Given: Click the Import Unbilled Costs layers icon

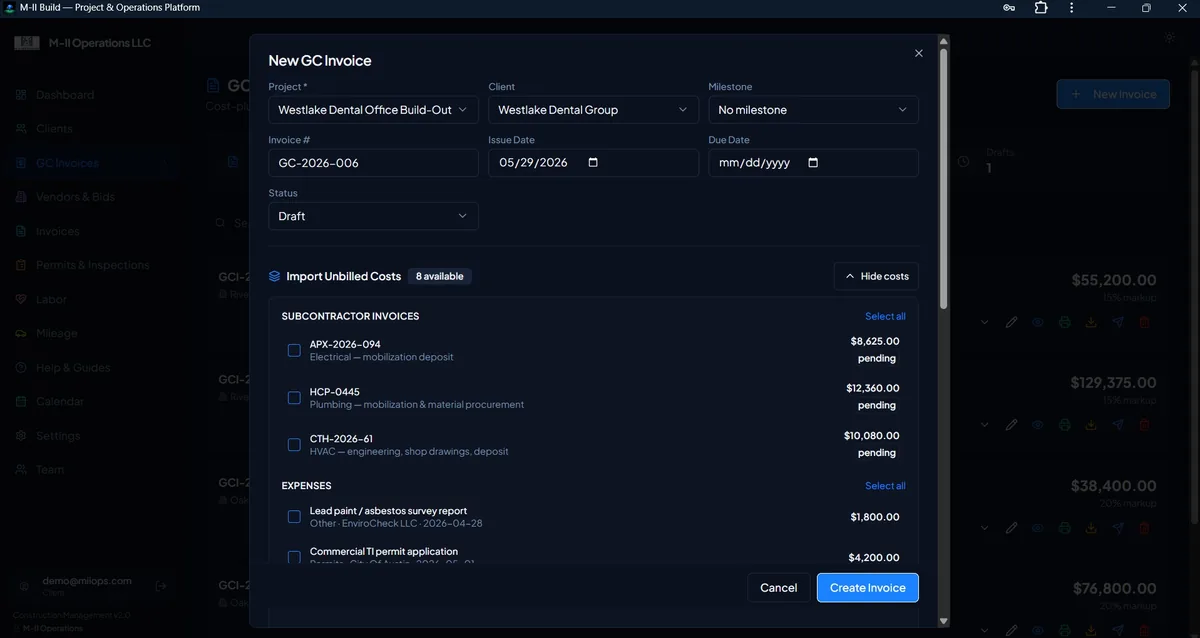Looking at the screenshot, I should (x=275, y=276).
